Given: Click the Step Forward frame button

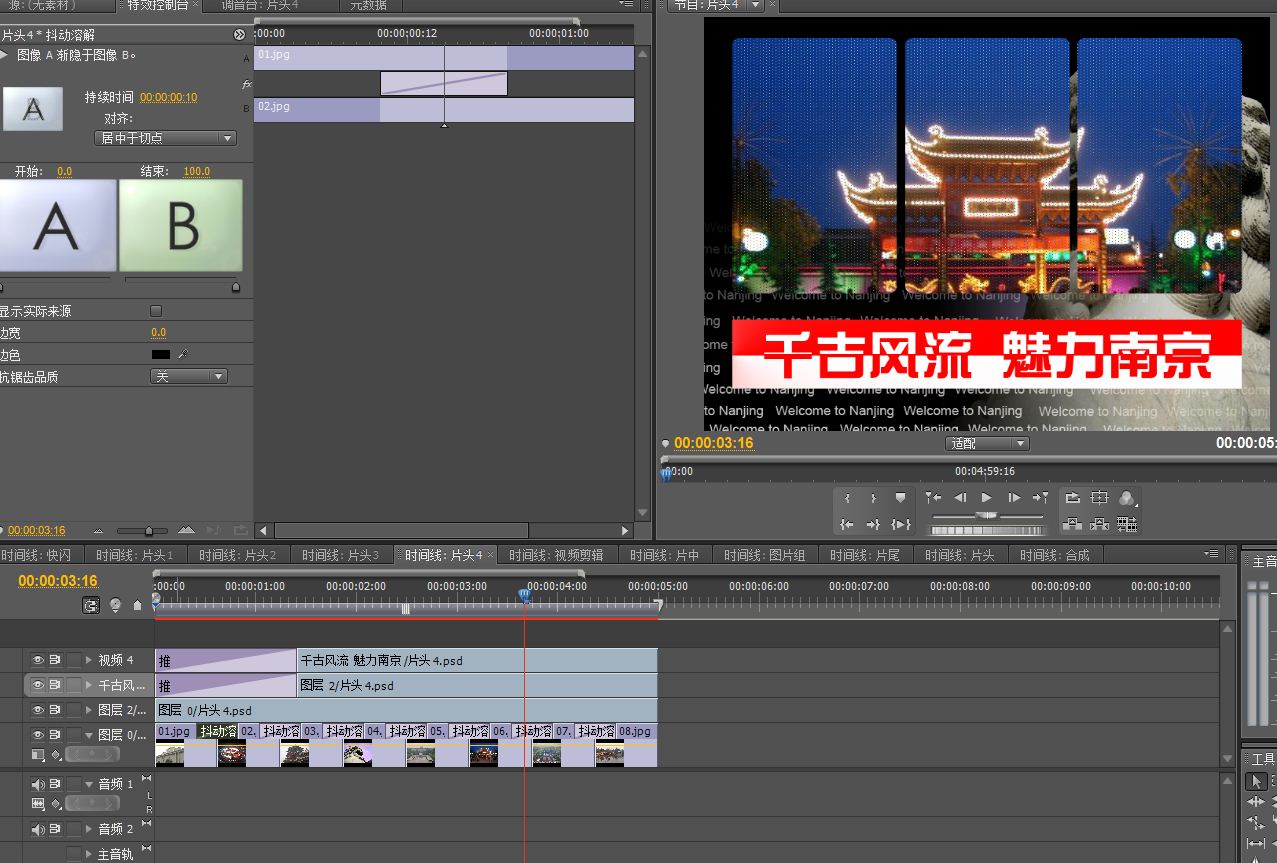Looking at the screenshot, I should [x=1014, y=497].
